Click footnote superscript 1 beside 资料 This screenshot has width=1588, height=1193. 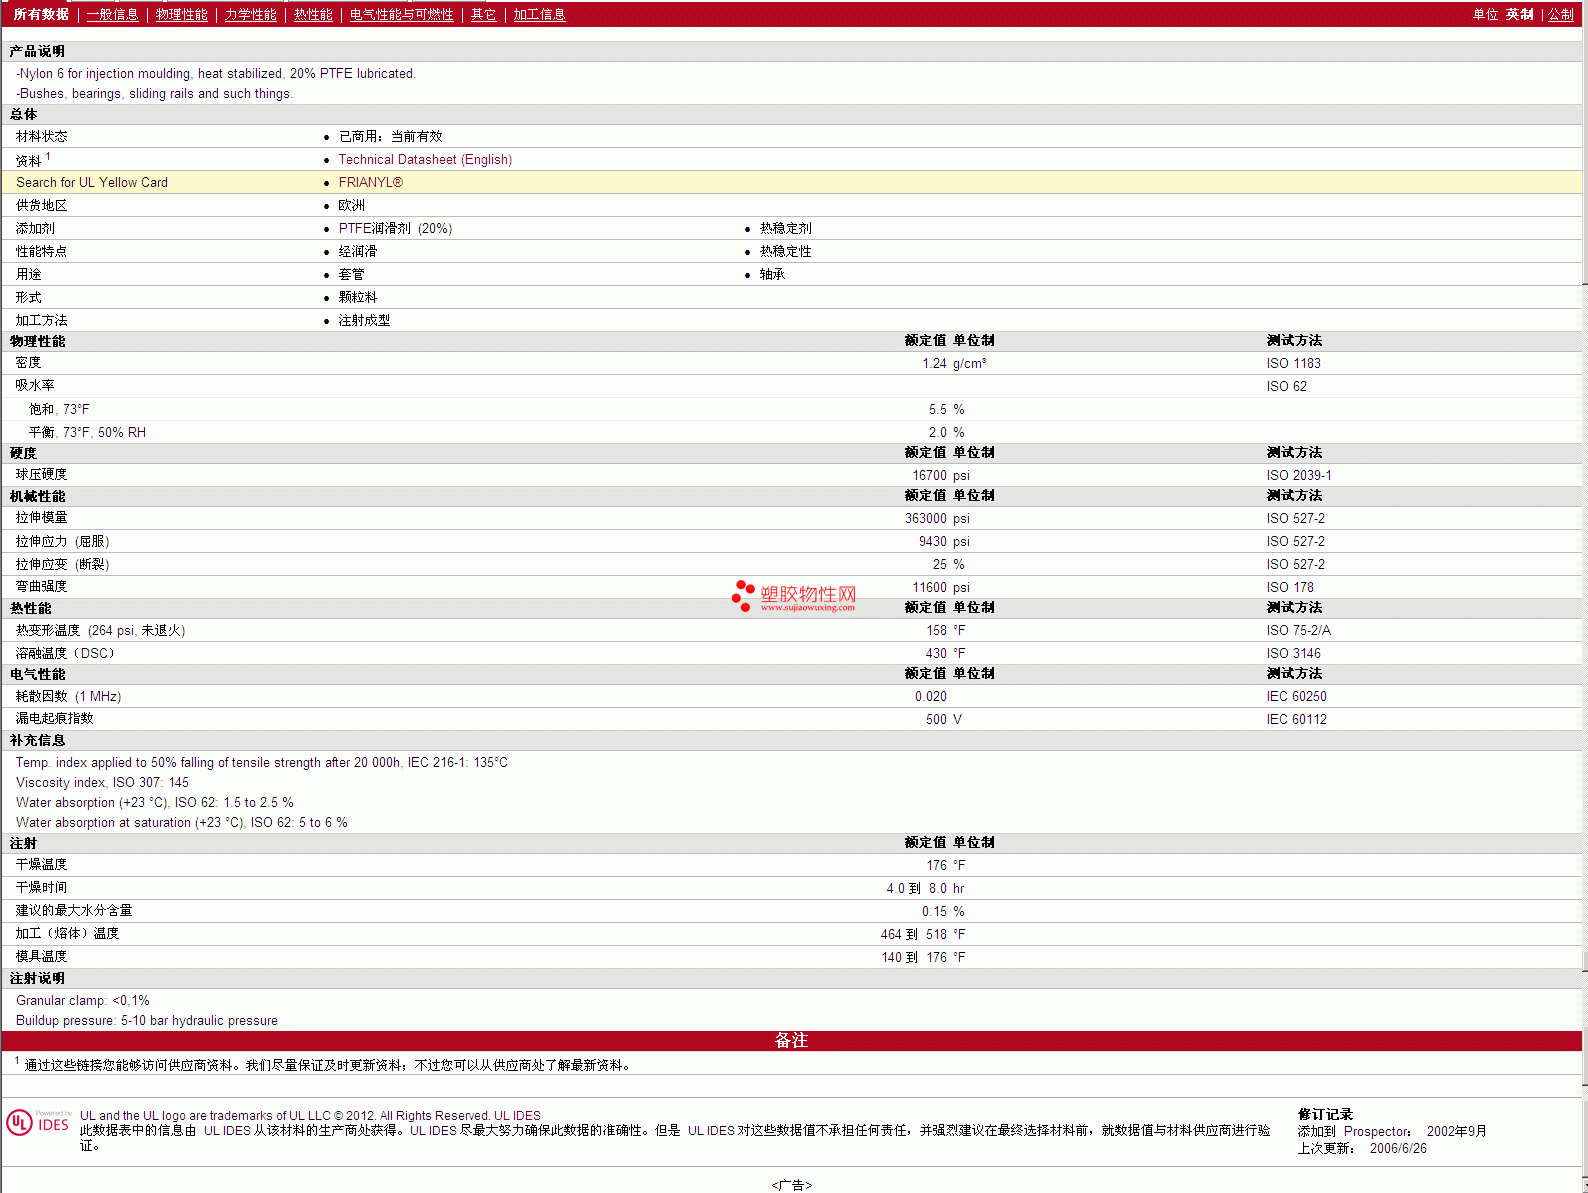tap(48, 156)
